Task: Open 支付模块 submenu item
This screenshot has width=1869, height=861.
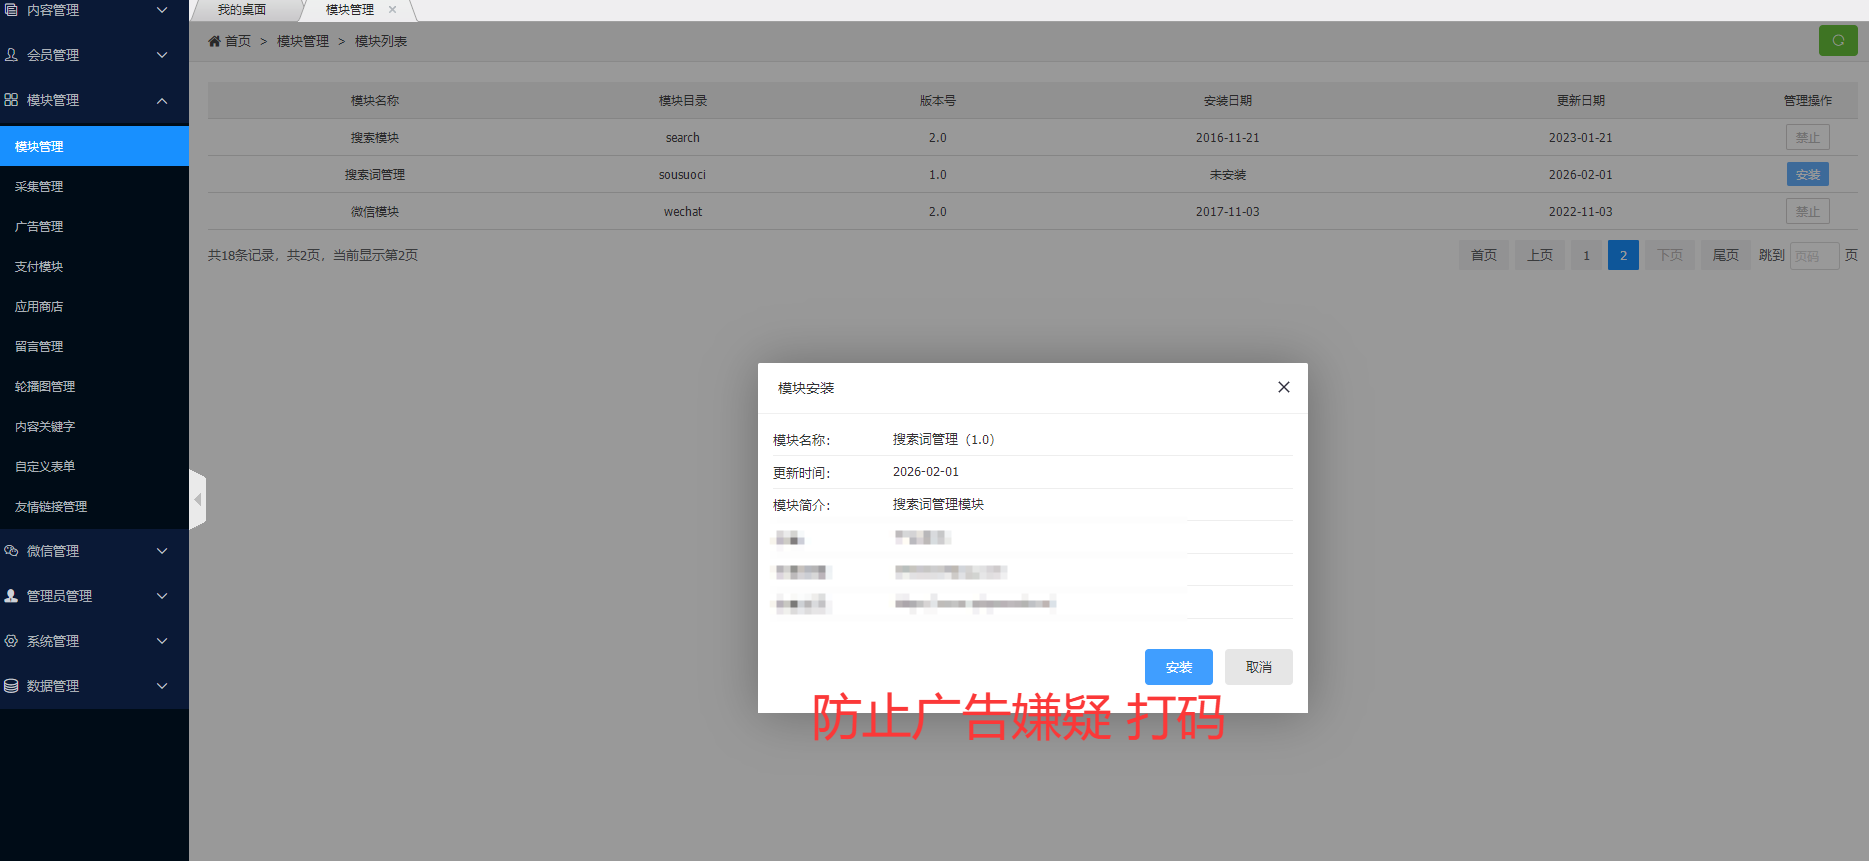Action: pyautogui.click(x=94, y=266)
